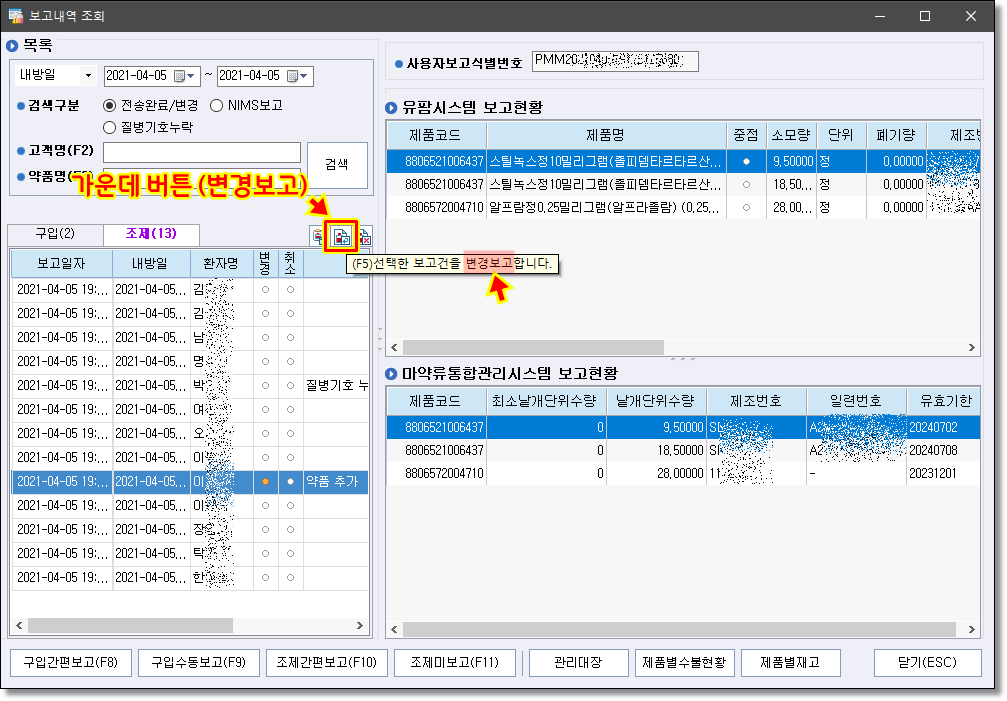1007x701 pixels.
Task: Expand the 내방일 date type dropdown
Action: pyautogui.click(x=88, y=76)
